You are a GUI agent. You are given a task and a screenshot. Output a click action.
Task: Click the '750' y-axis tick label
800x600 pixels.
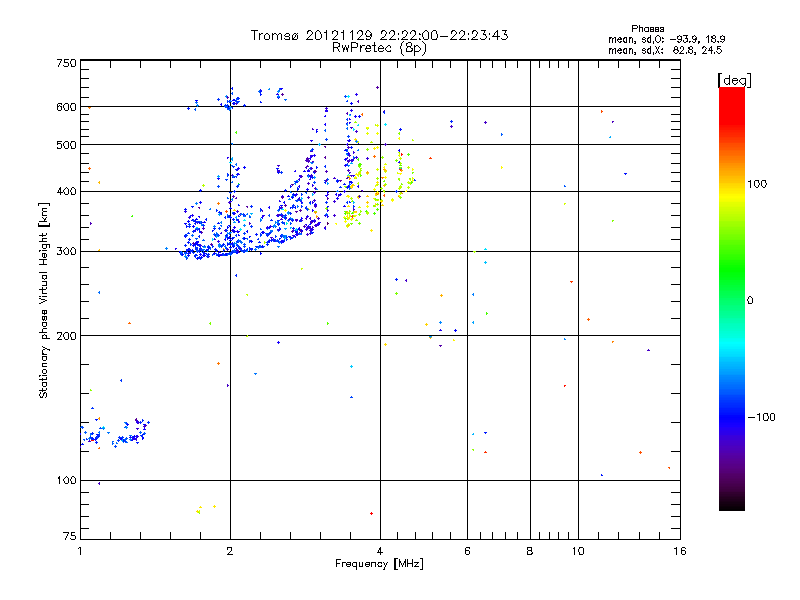[x=67, y=63]
